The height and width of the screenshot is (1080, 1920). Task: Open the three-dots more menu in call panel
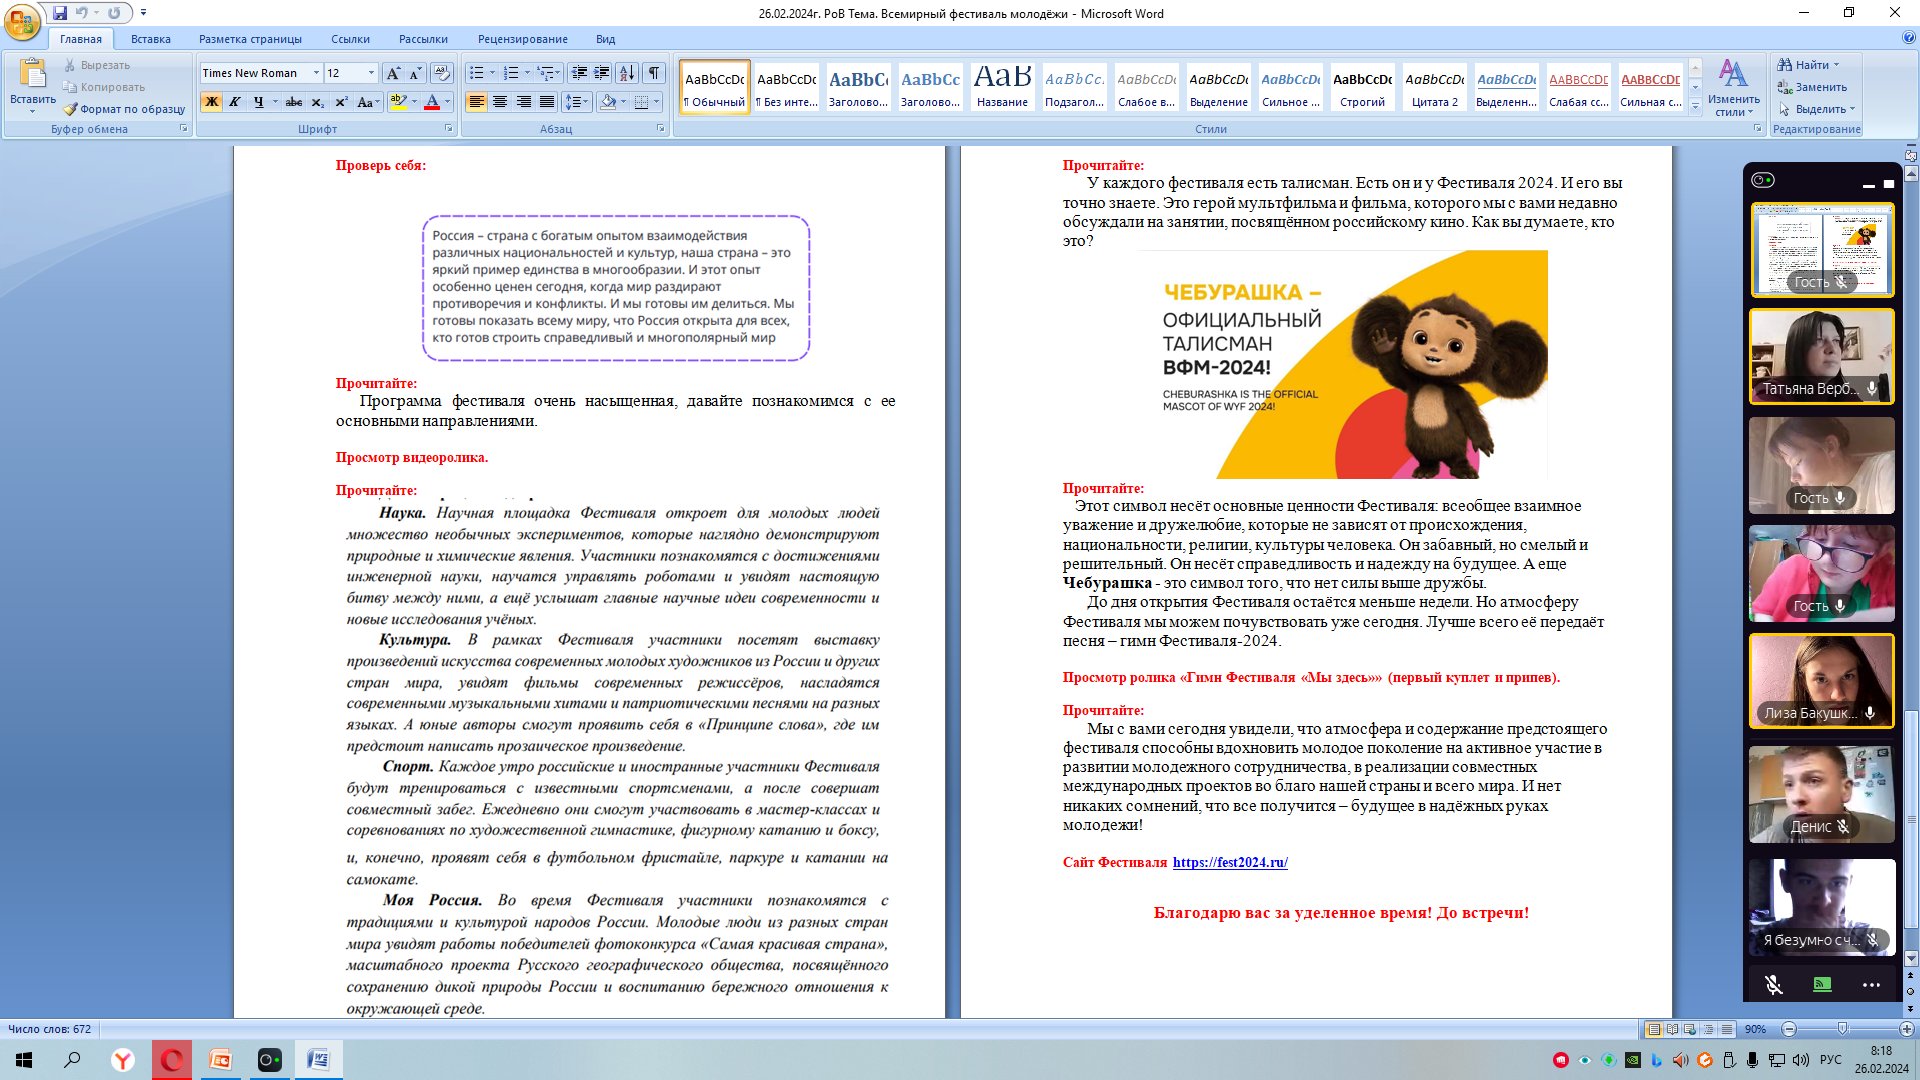(1871, 985)
